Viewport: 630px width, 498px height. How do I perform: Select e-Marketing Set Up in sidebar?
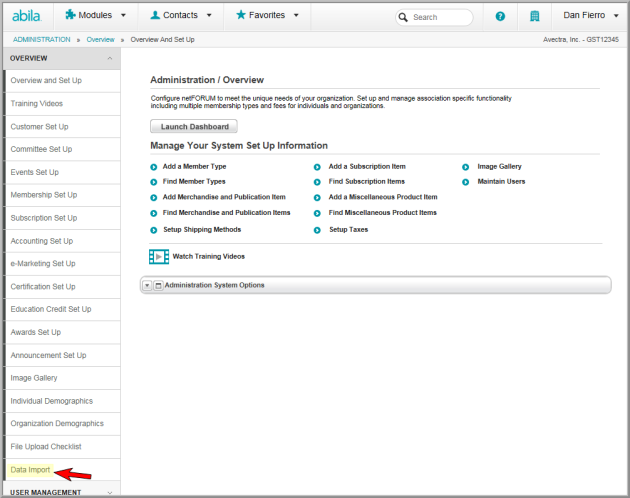tap(63, 264)
